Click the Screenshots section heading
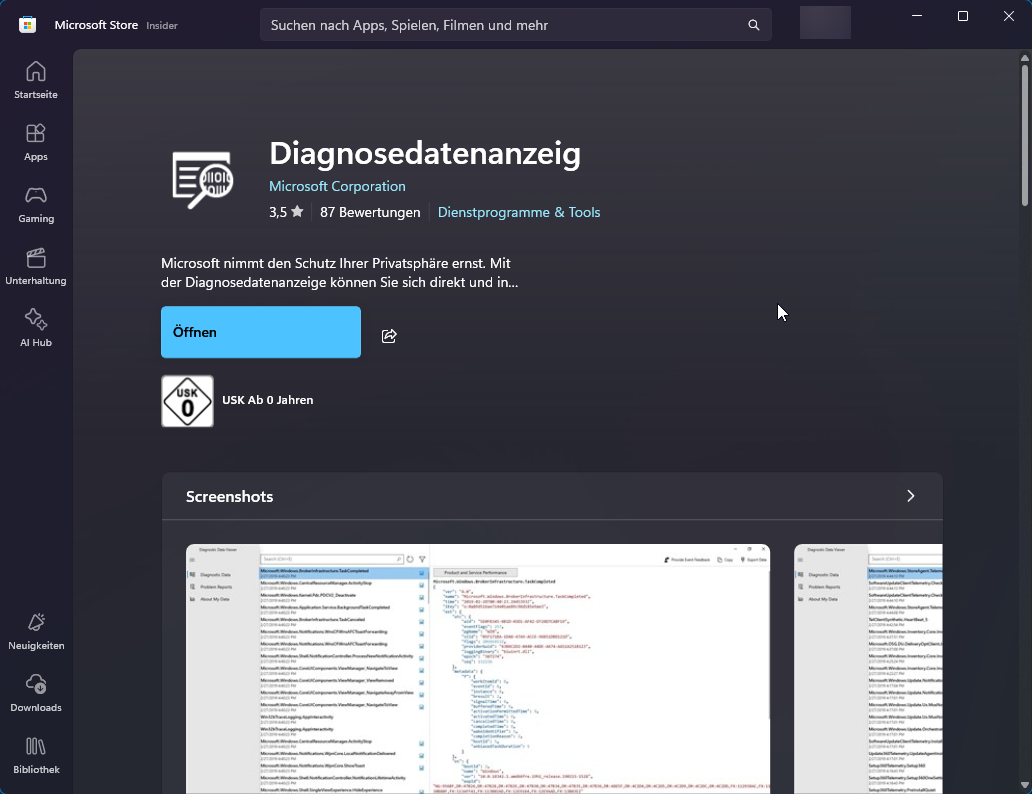The width and height of the screenshot is (1032, 794). (229, 496)
